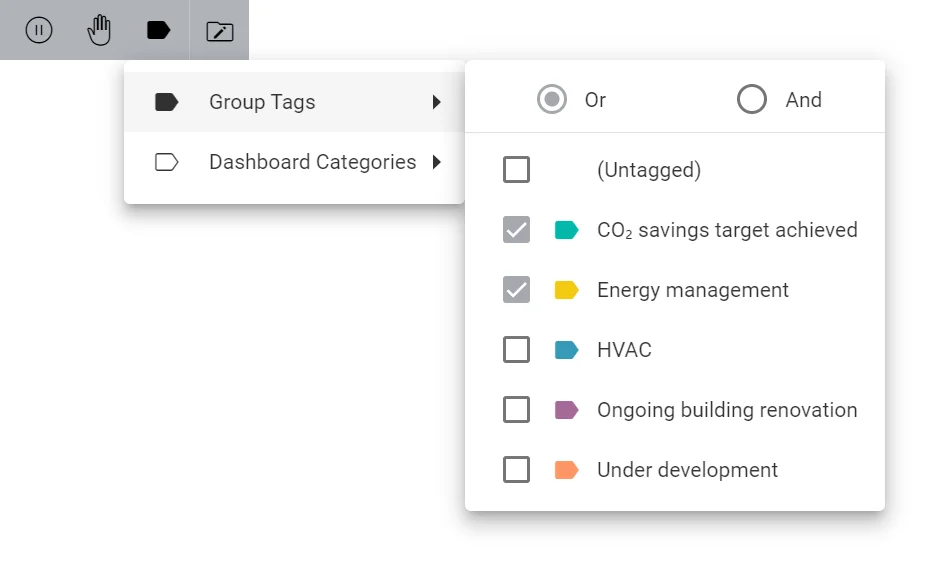Check the (Untagged) checkbox

(x=517, y=170)
